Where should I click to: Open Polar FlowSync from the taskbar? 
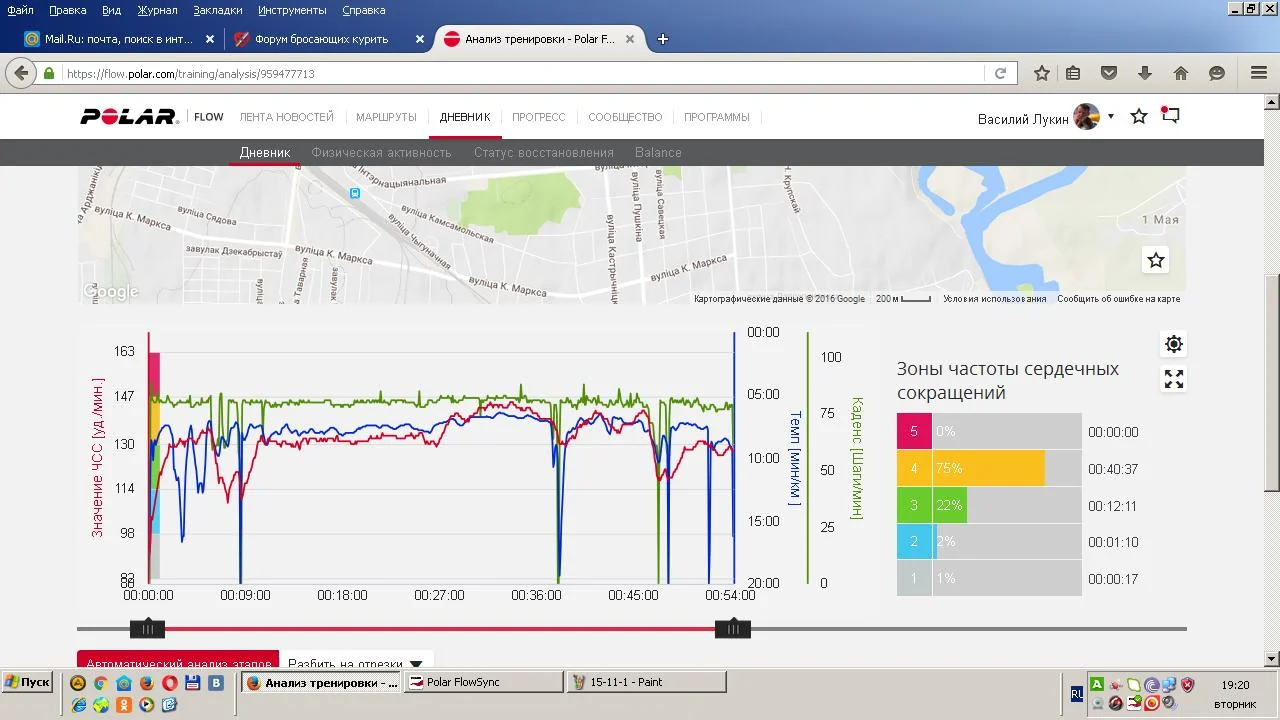tap(484, 682)
